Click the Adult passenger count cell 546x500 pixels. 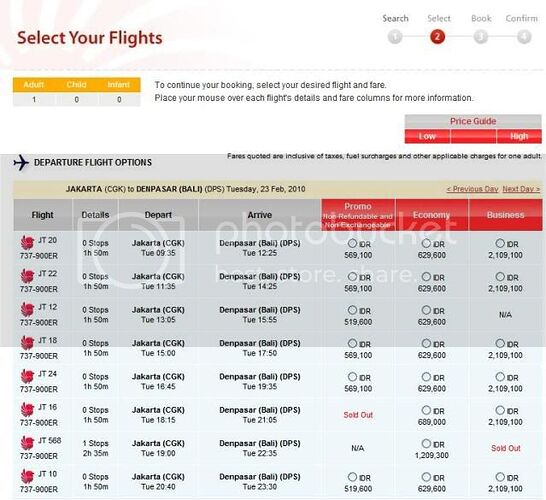point(34,100)
